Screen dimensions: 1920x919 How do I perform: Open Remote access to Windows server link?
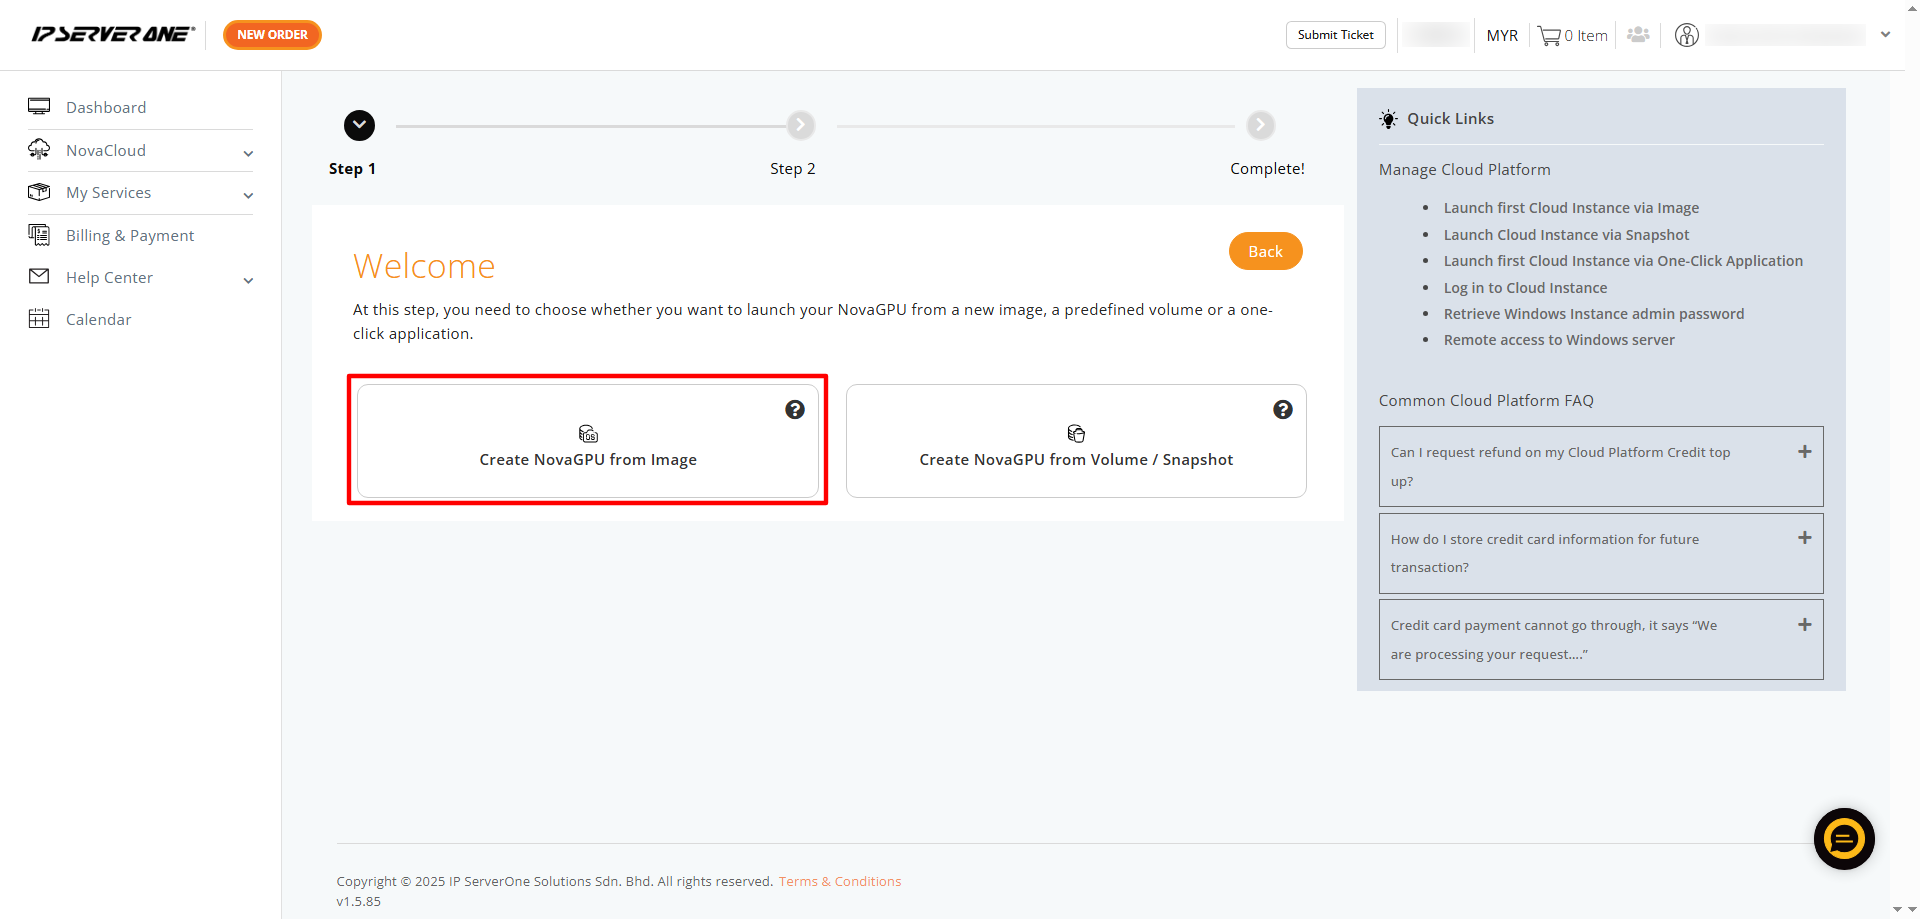1559,340
